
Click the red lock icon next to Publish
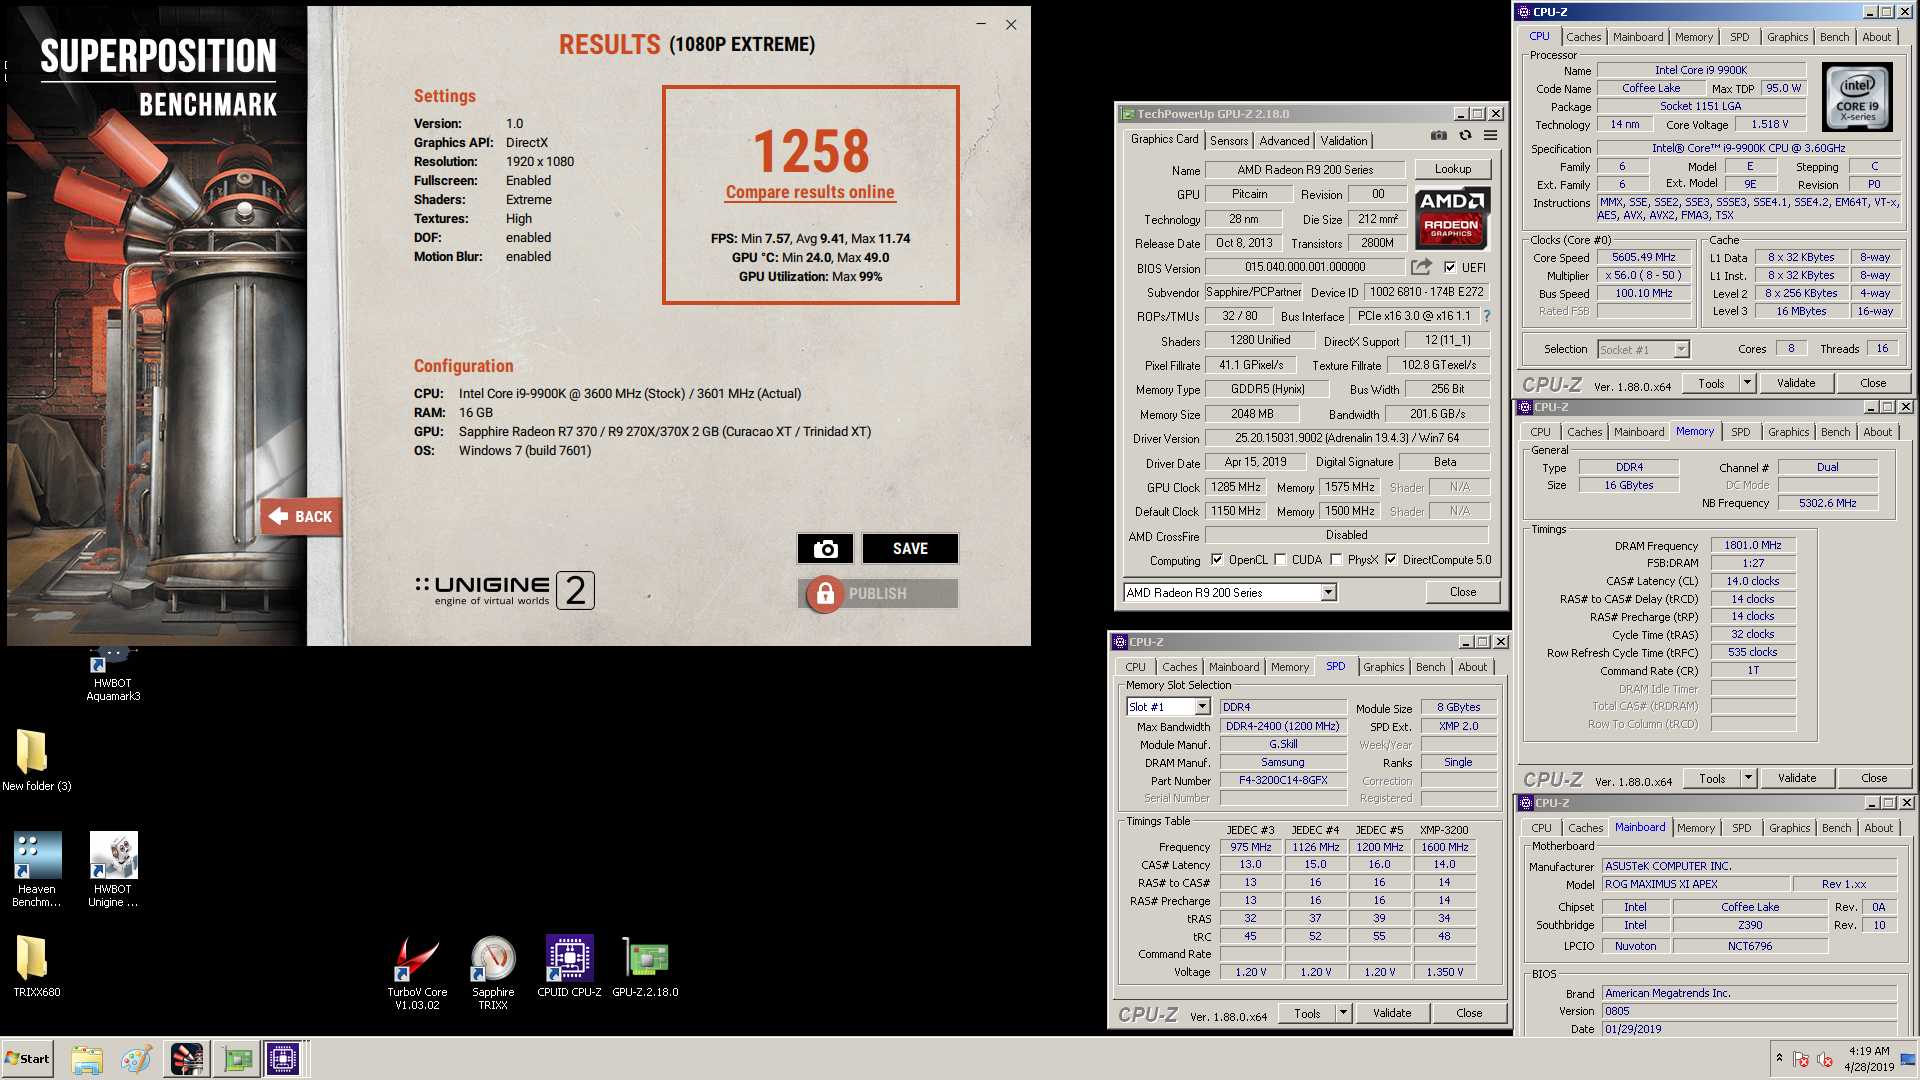coord(825,594)
